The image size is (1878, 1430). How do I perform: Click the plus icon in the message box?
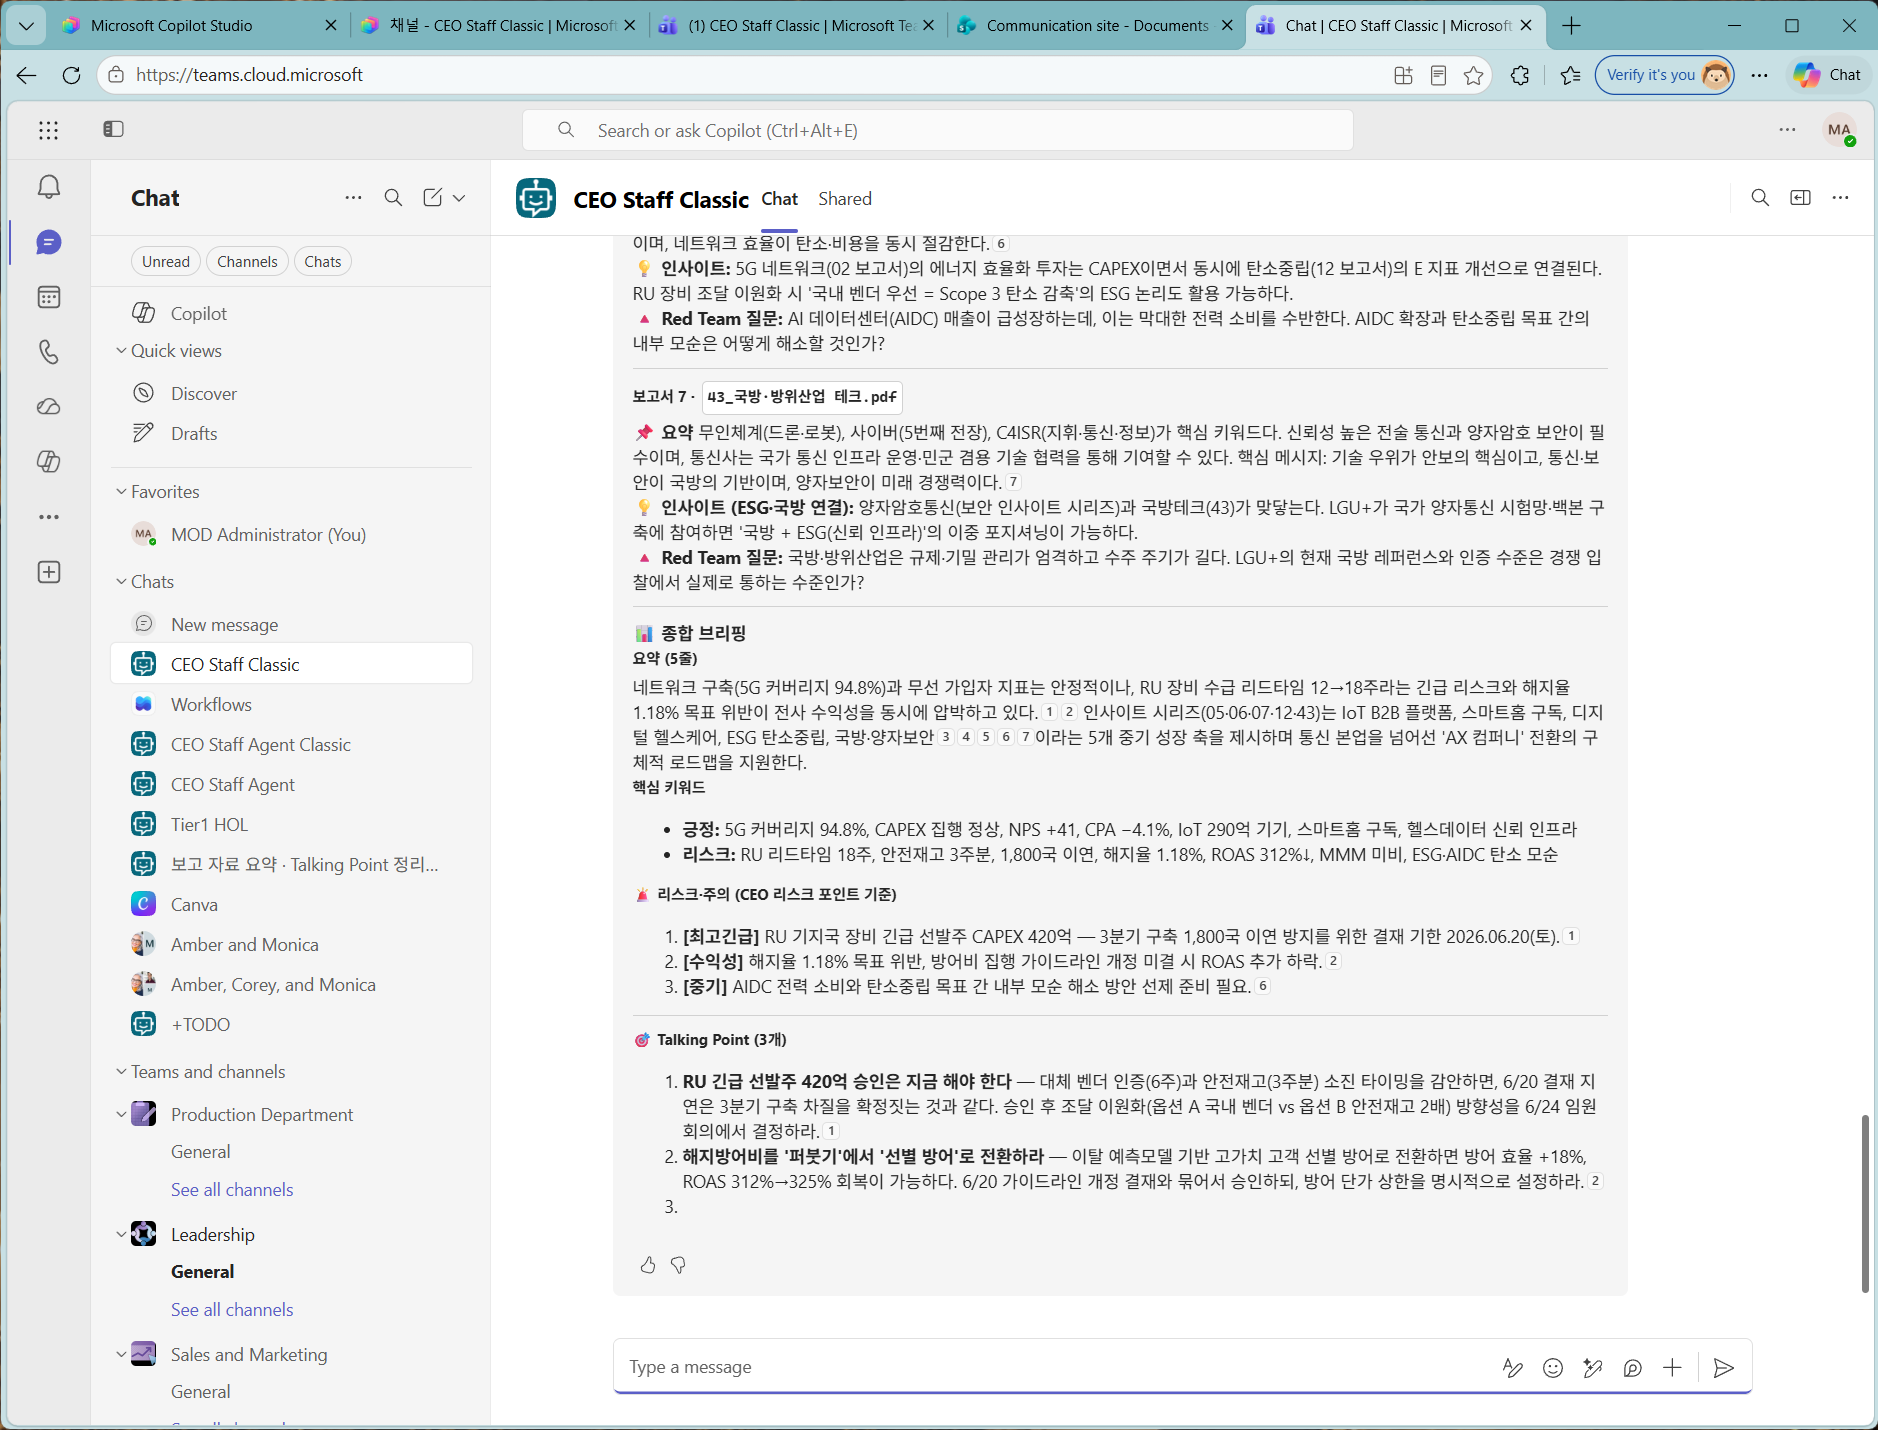point(1672,1368)
